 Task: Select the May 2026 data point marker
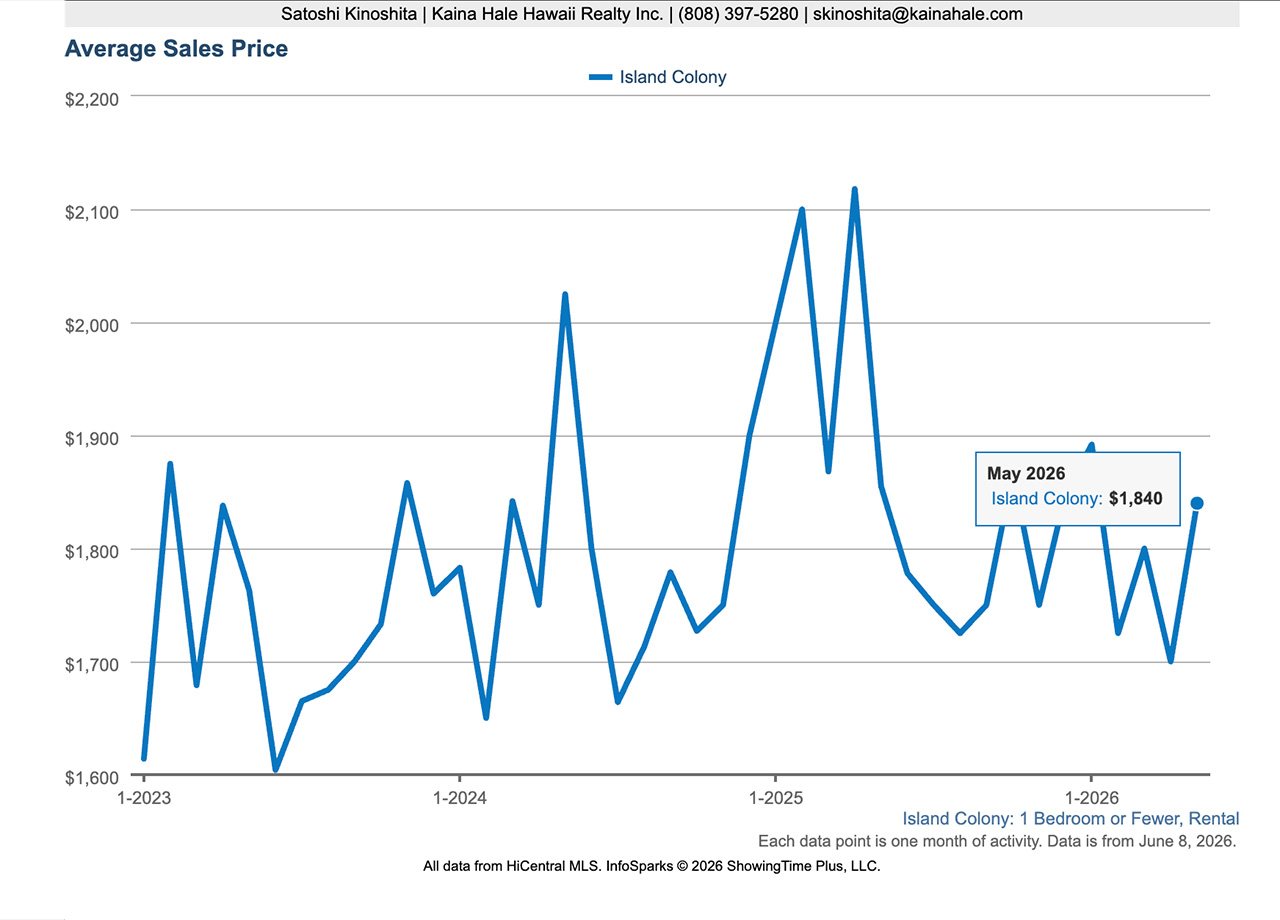coord(1197,503)
